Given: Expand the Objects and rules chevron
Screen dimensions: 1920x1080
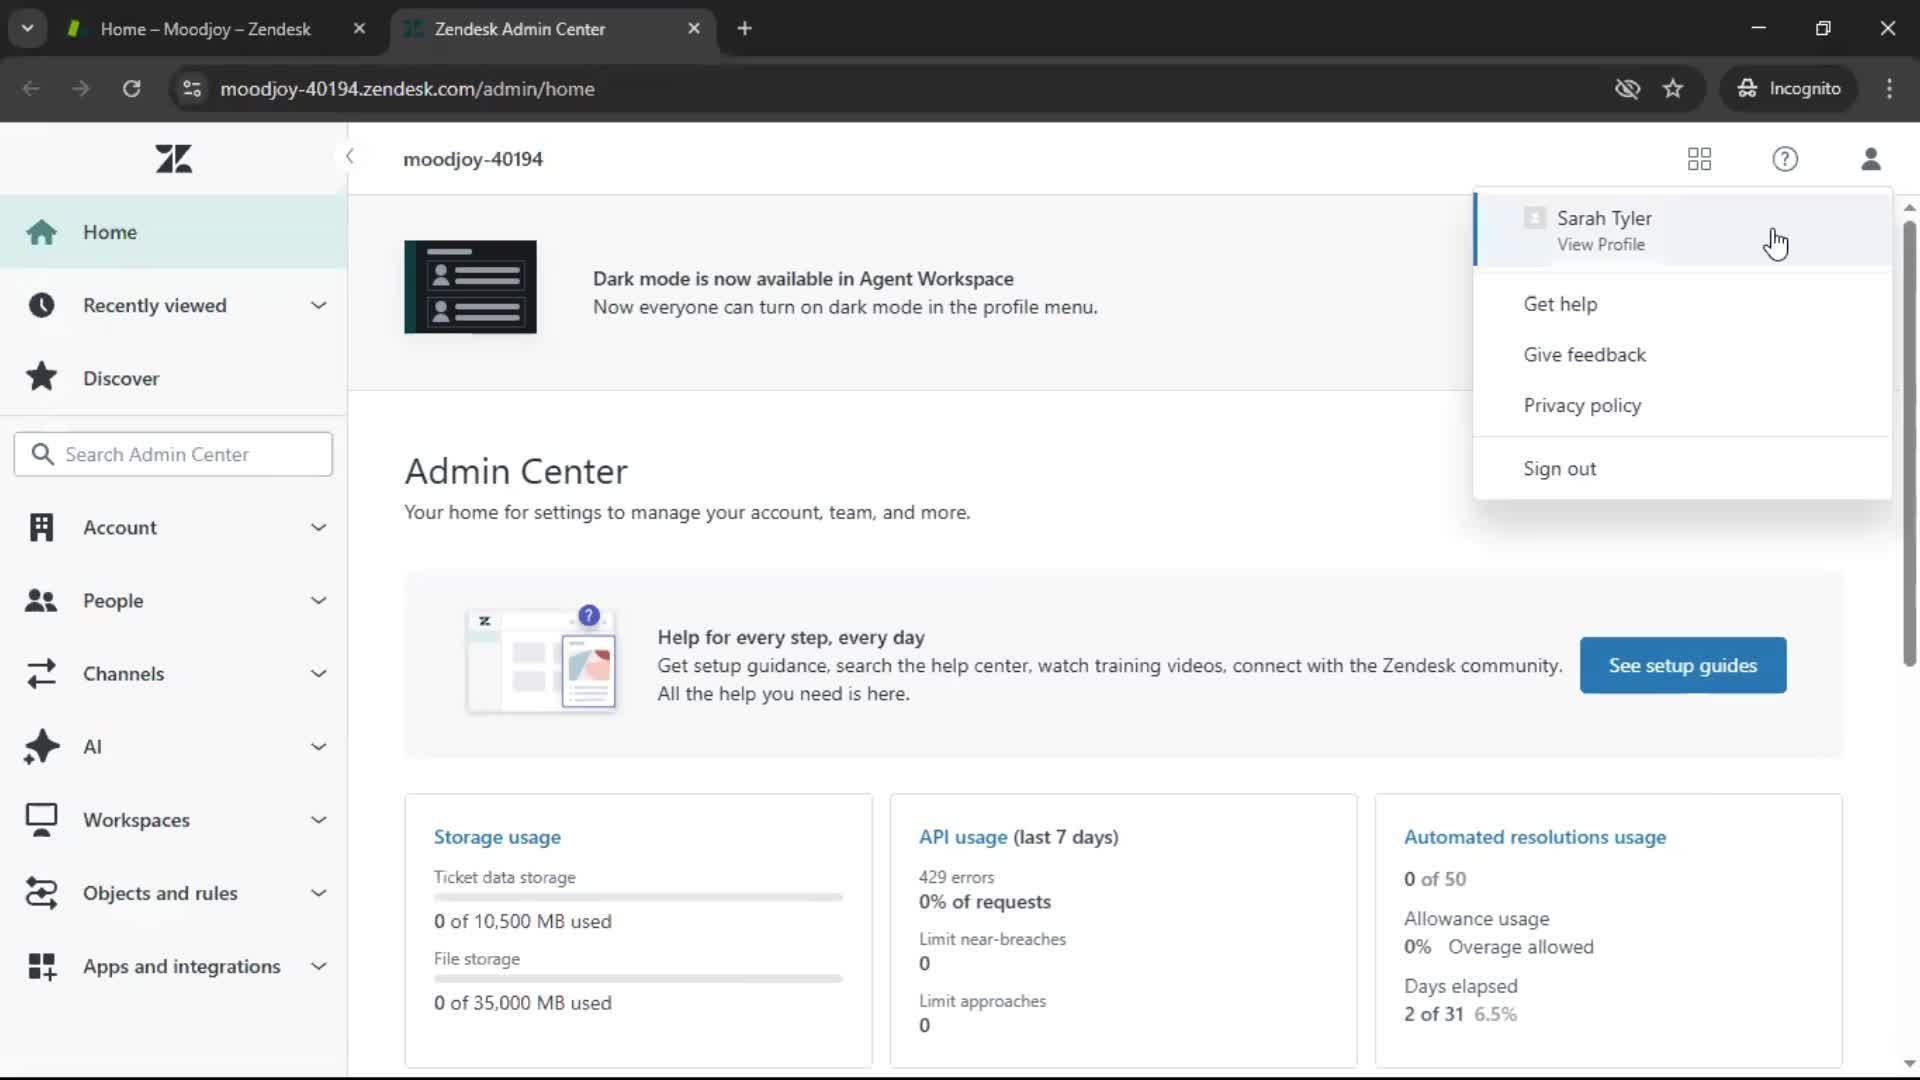Looking at the screenshot, I should pyautogui.click(x=318, y=892).
